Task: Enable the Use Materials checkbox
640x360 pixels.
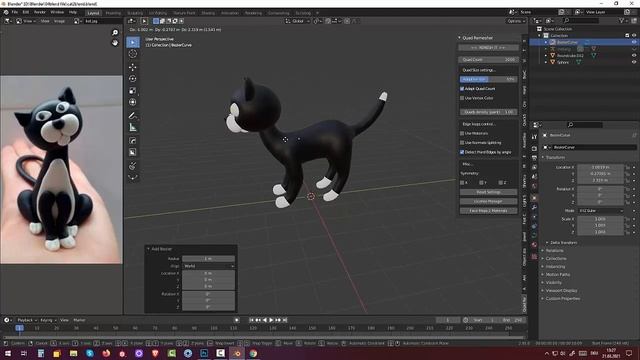Action: tap(462, 133)
